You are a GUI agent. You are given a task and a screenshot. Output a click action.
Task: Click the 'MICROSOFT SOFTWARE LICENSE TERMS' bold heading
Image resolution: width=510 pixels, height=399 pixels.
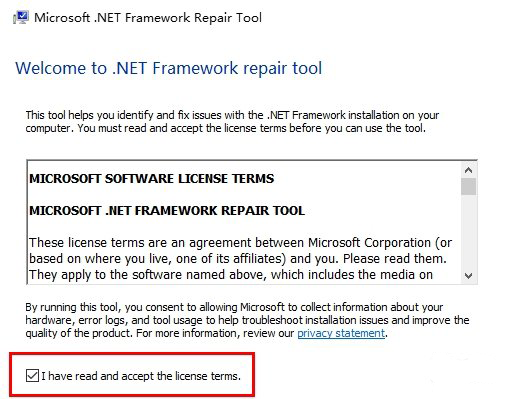(x=152, y=179)
